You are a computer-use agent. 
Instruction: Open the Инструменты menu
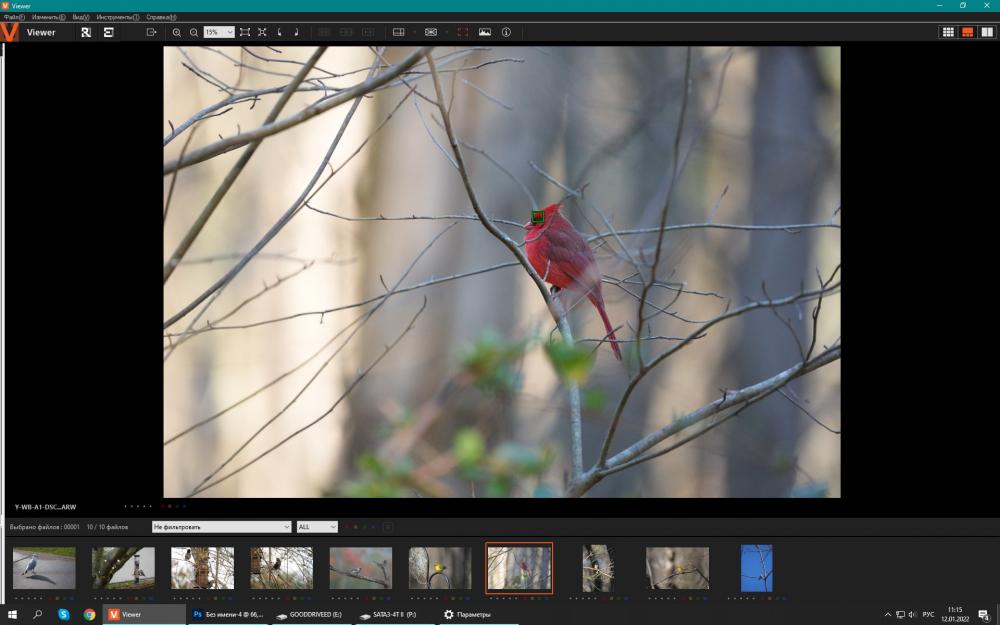[118, 17]
